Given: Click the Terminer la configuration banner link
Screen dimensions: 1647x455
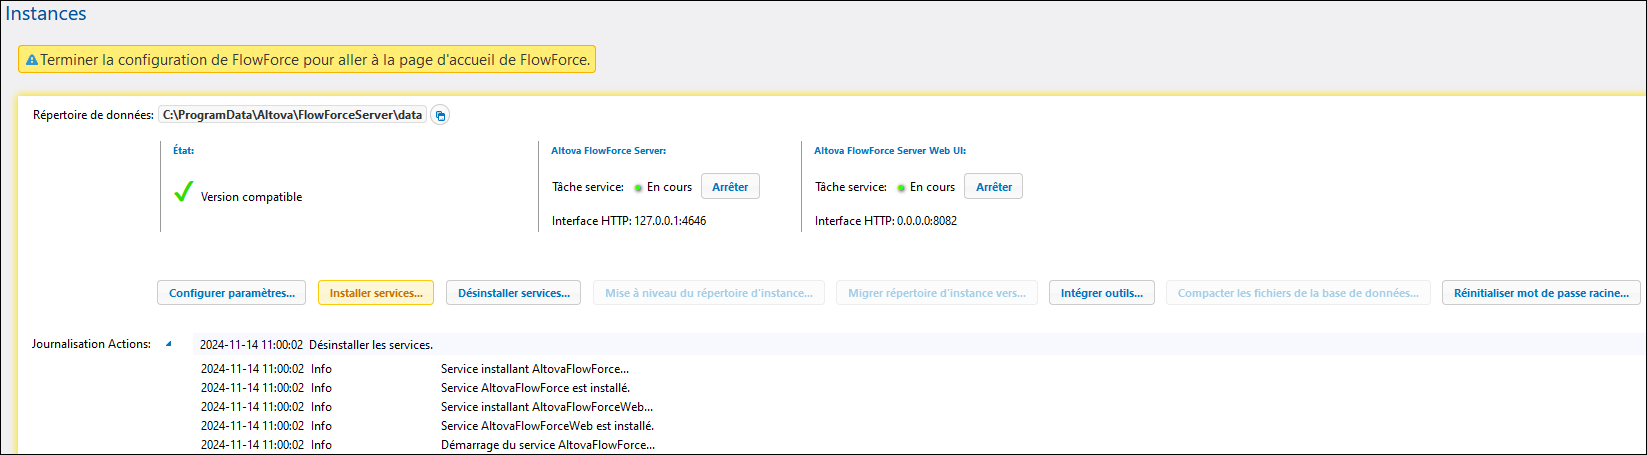Looking at the screenshot, I should pyautogui.click(x=314, y=60).
